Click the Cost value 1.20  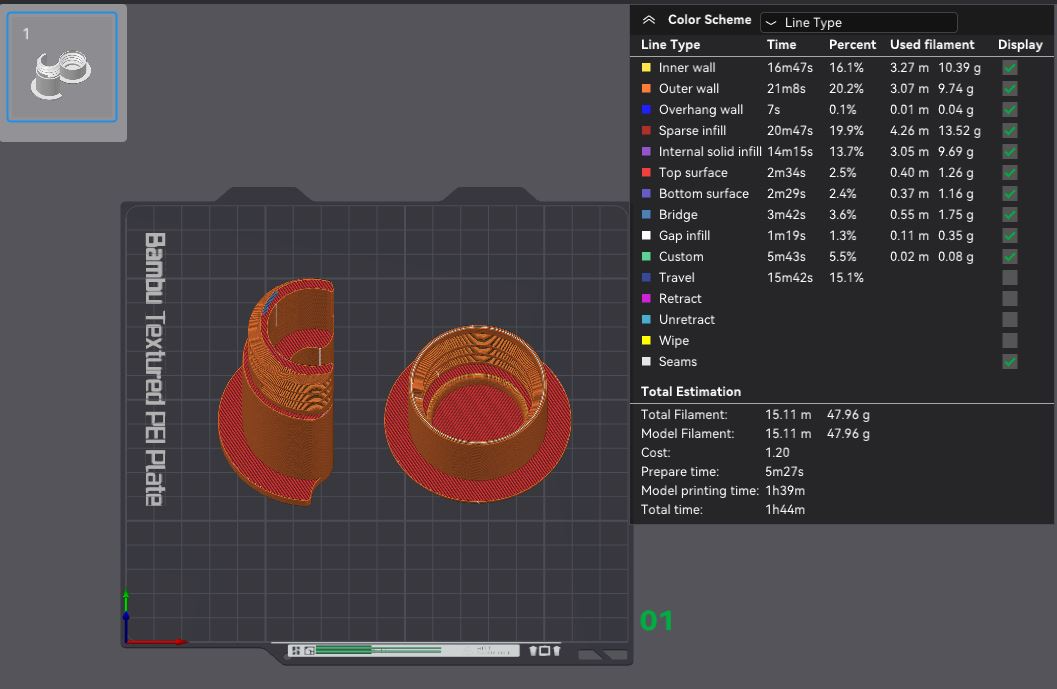[777, 452]
